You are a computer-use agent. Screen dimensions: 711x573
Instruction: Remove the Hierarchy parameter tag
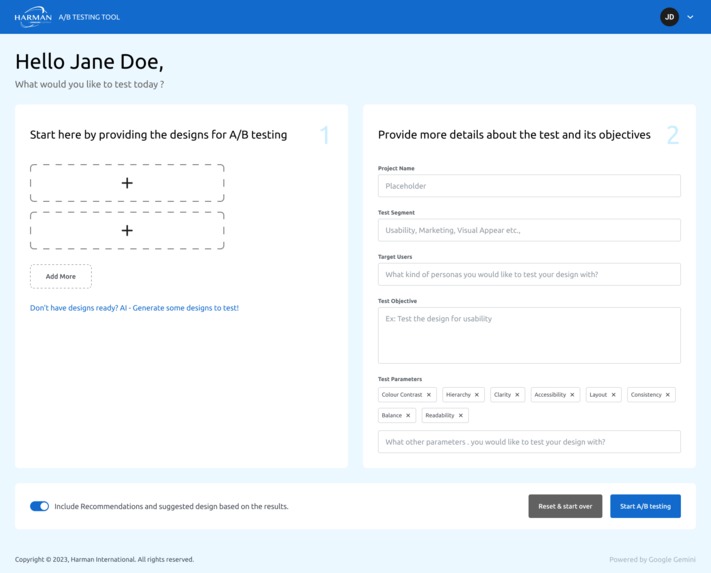477,395
